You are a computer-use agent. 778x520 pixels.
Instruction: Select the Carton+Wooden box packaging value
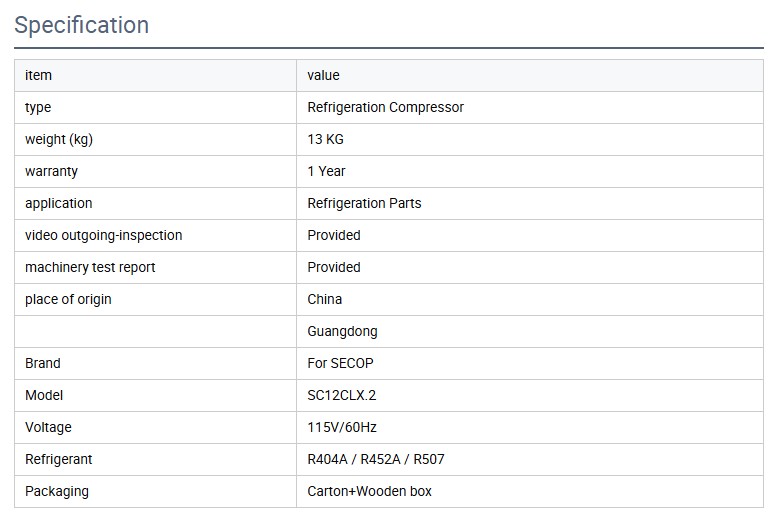369,491
